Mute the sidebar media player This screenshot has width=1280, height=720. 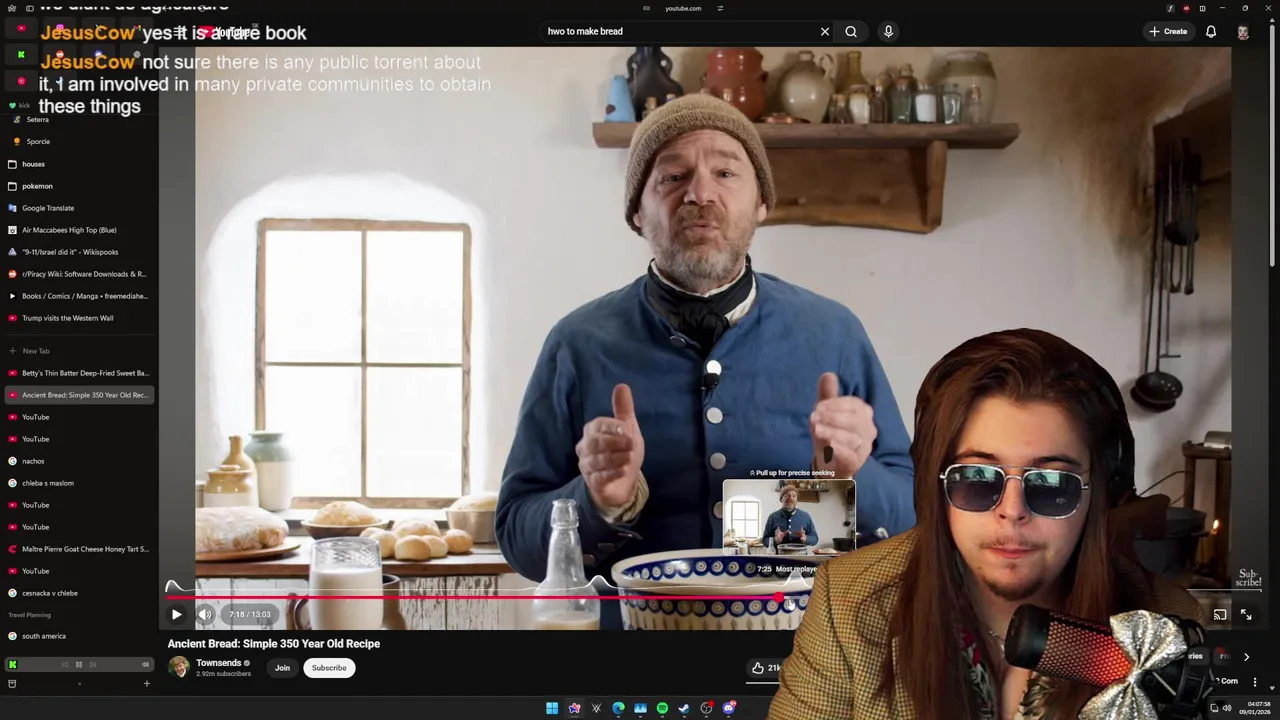145,664
